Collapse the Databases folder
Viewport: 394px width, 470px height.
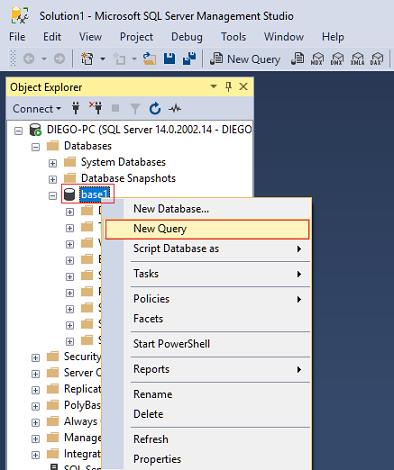[35, 147]
